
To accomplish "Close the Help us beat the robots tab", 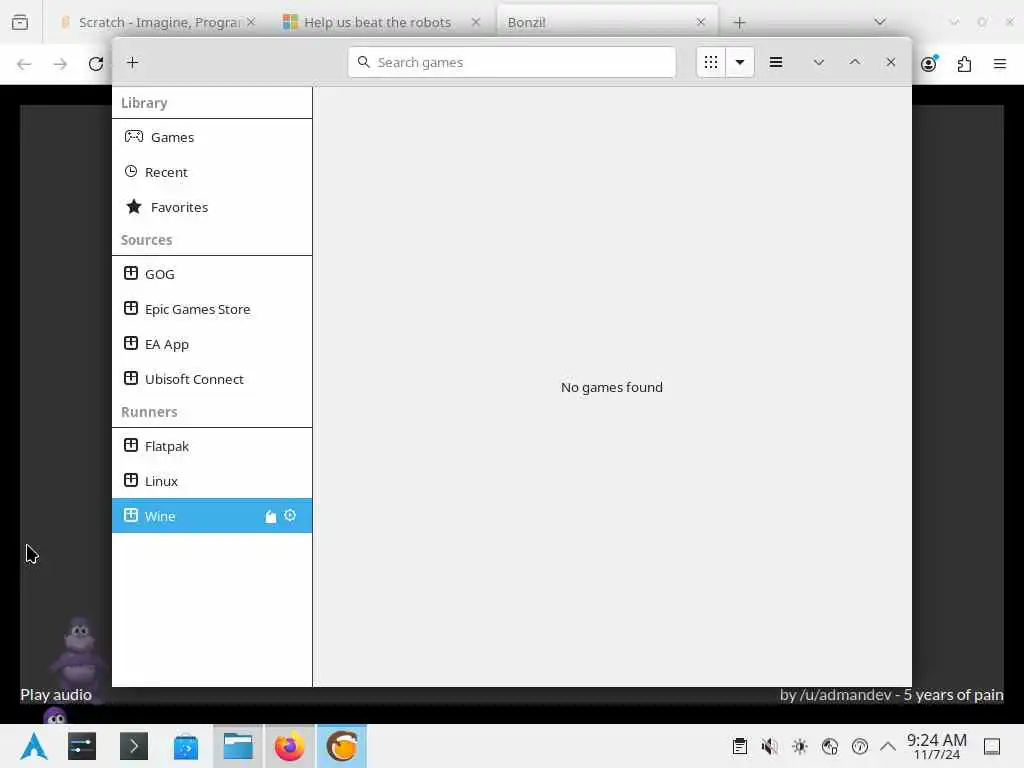I will tap(476, 22).
